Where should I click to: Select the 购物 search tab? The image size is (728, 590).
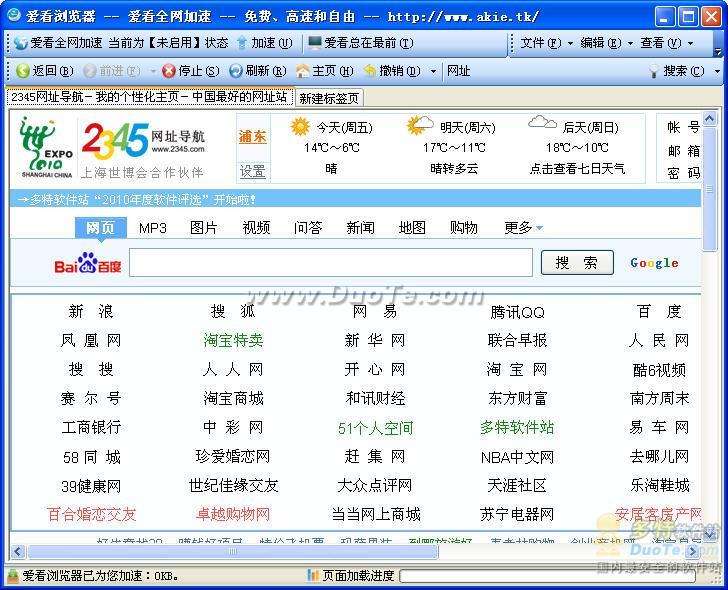coord(464,227)
